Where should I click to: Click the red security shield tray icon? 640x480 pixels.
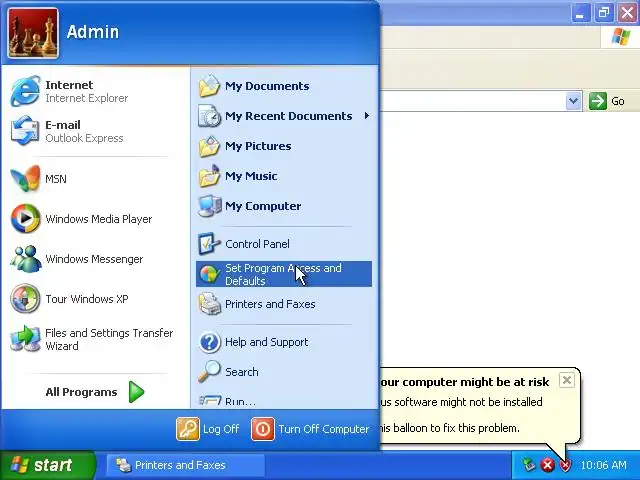[565, 464]
